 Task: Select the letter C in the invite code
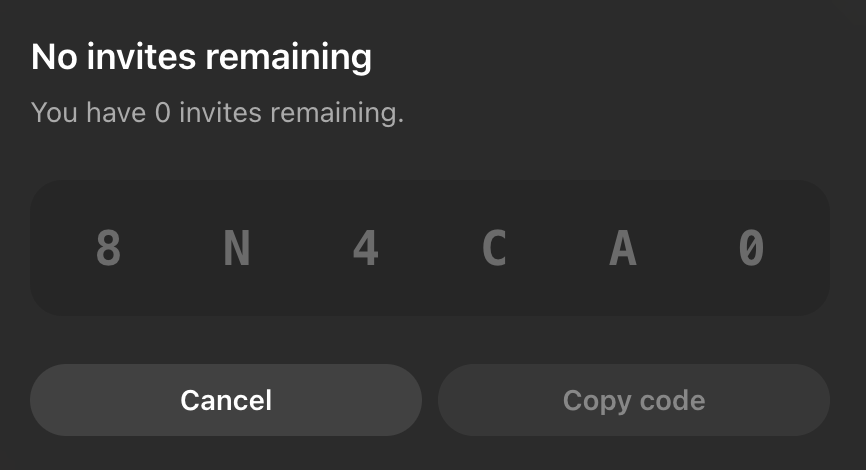click(x=494, y=249)
